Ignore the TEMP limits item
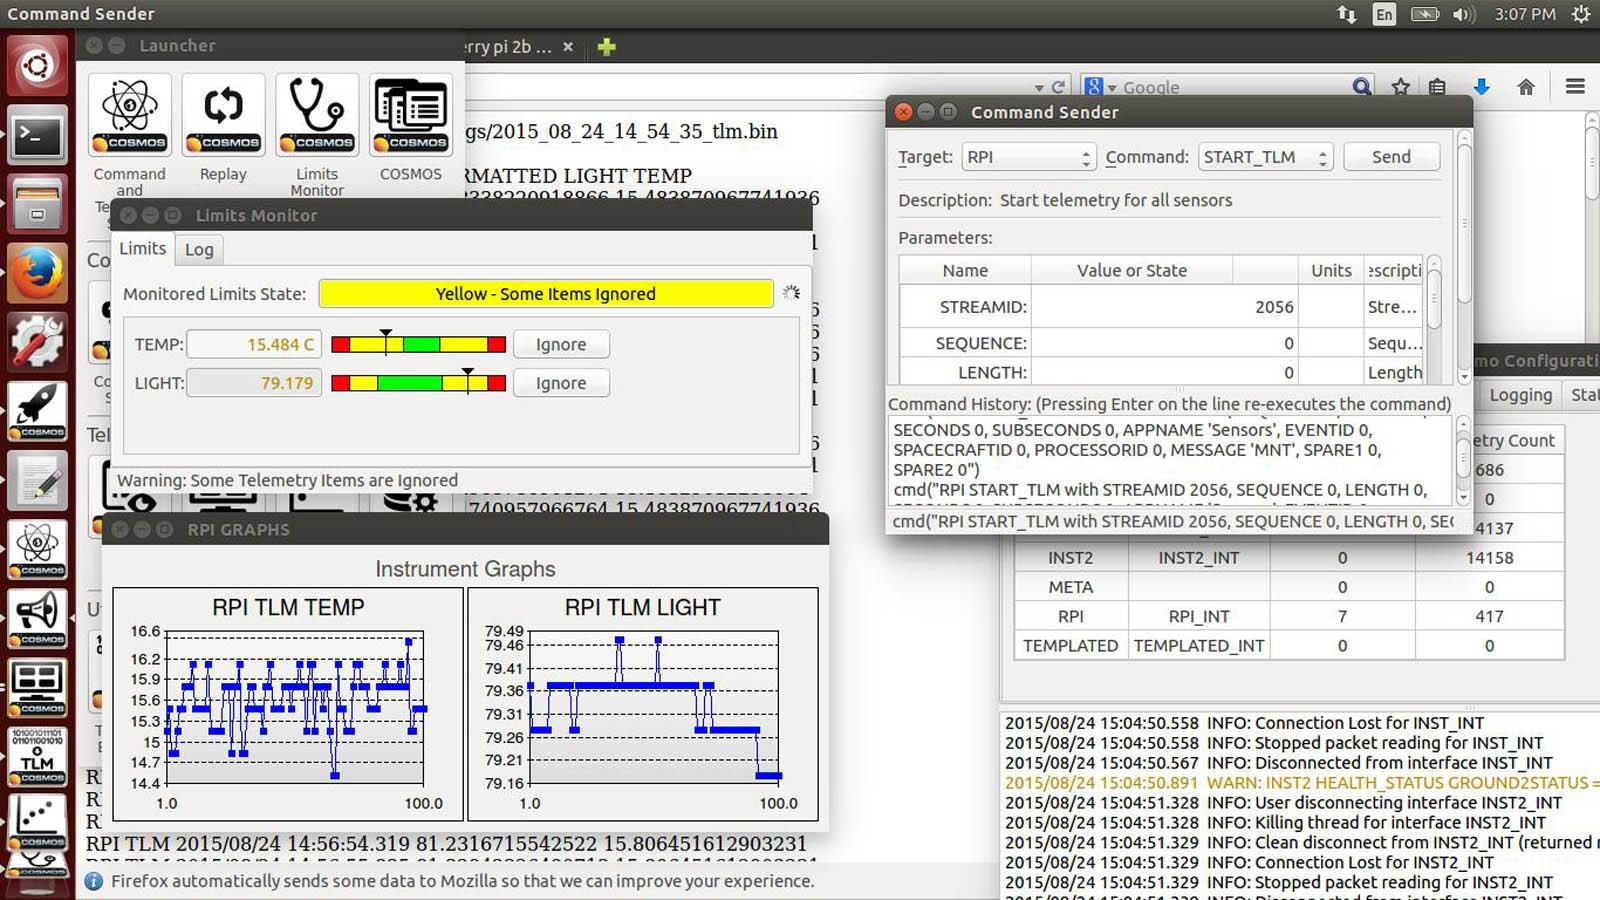Viewport: 1600px width, 900px height. [561, 344]
